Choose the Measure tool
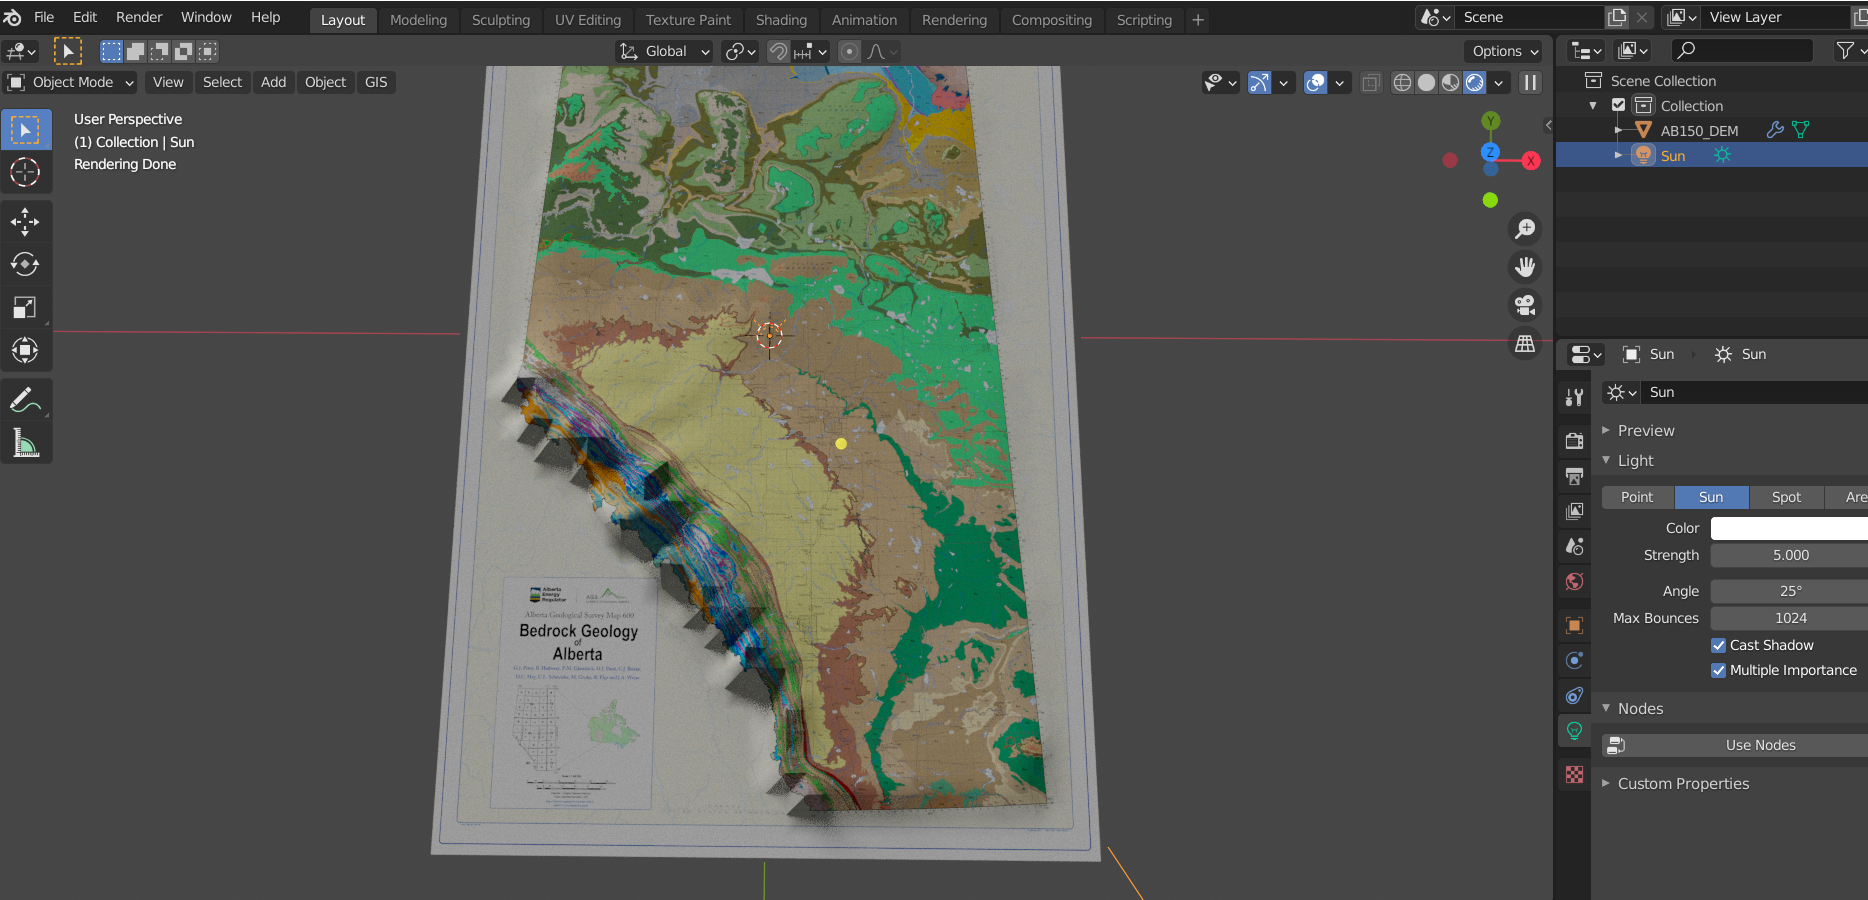 pyautogui.click(x=25, y=443)
